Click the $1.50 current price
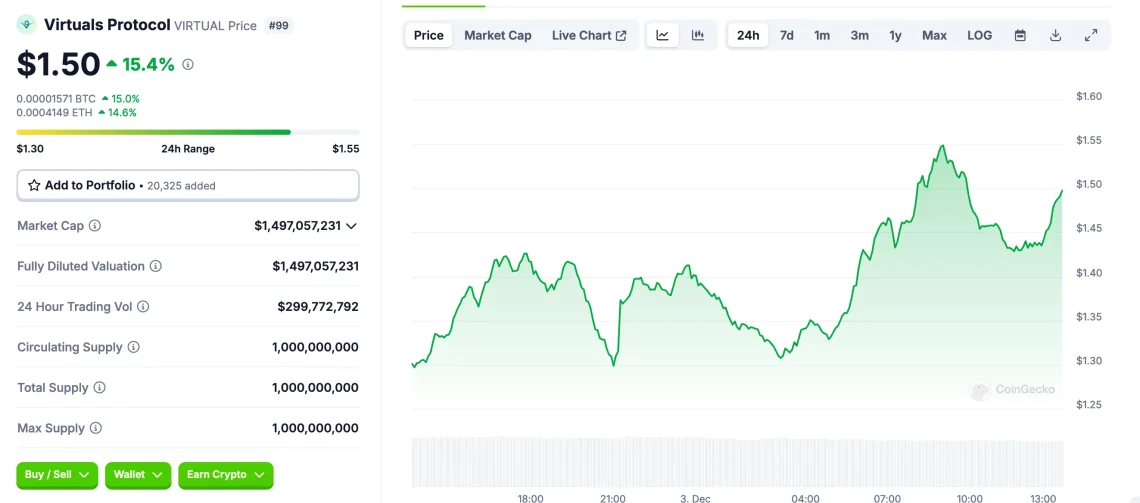 click(x=58, y=65)
